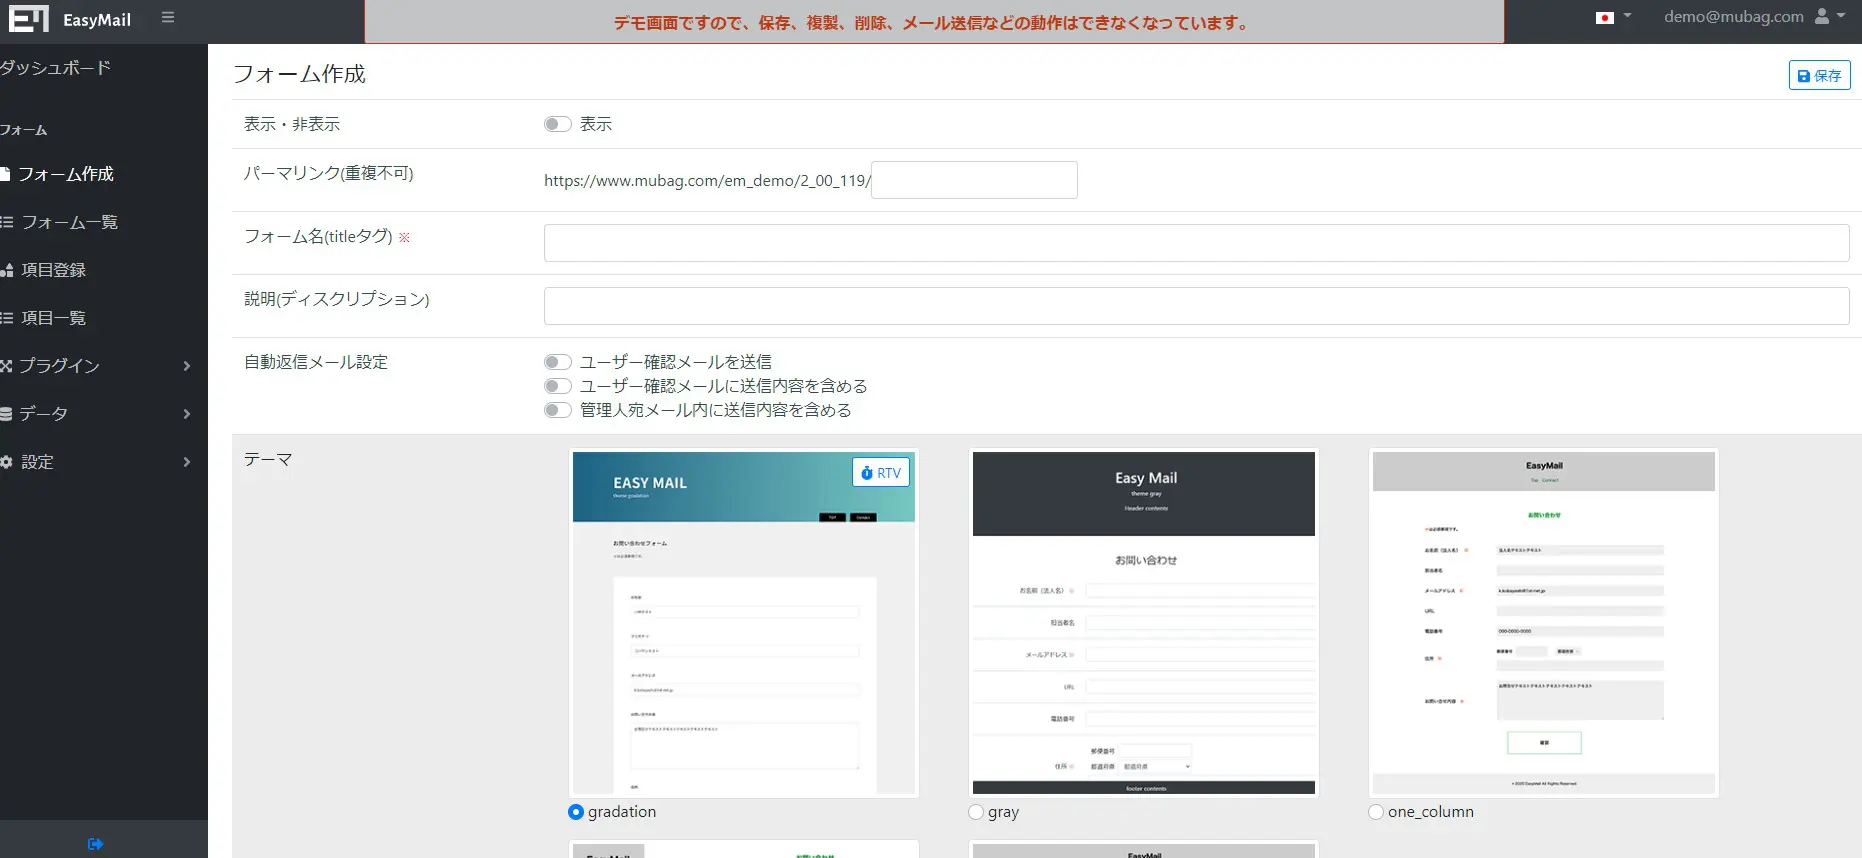
Task: Click the フォーム名 title input field
Action: click(x=1196, y=243)
